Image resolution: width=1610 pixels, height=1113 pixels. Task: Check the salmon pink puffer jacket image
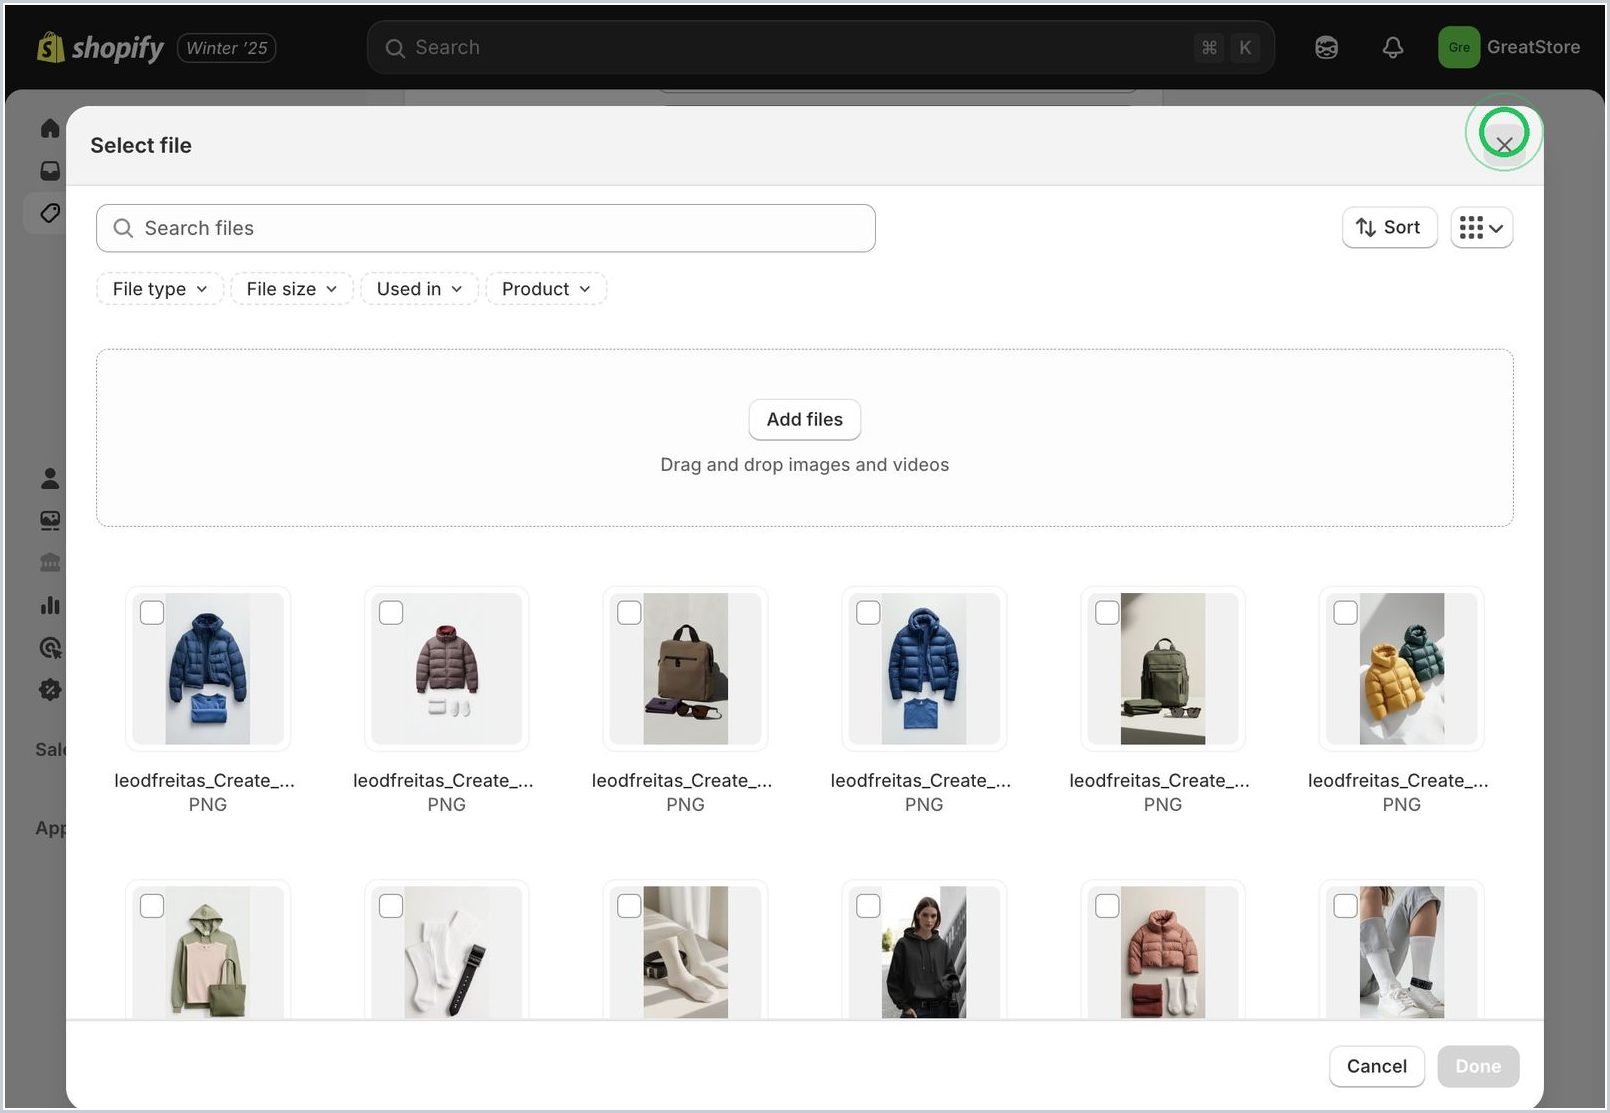point(1107,906)
